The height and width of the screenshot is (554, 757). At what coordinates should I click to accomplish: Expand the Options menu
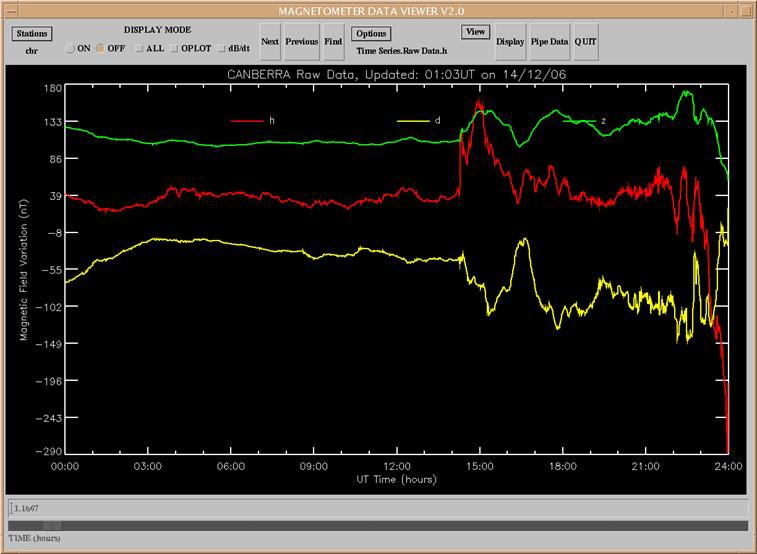tap(371, 33)
